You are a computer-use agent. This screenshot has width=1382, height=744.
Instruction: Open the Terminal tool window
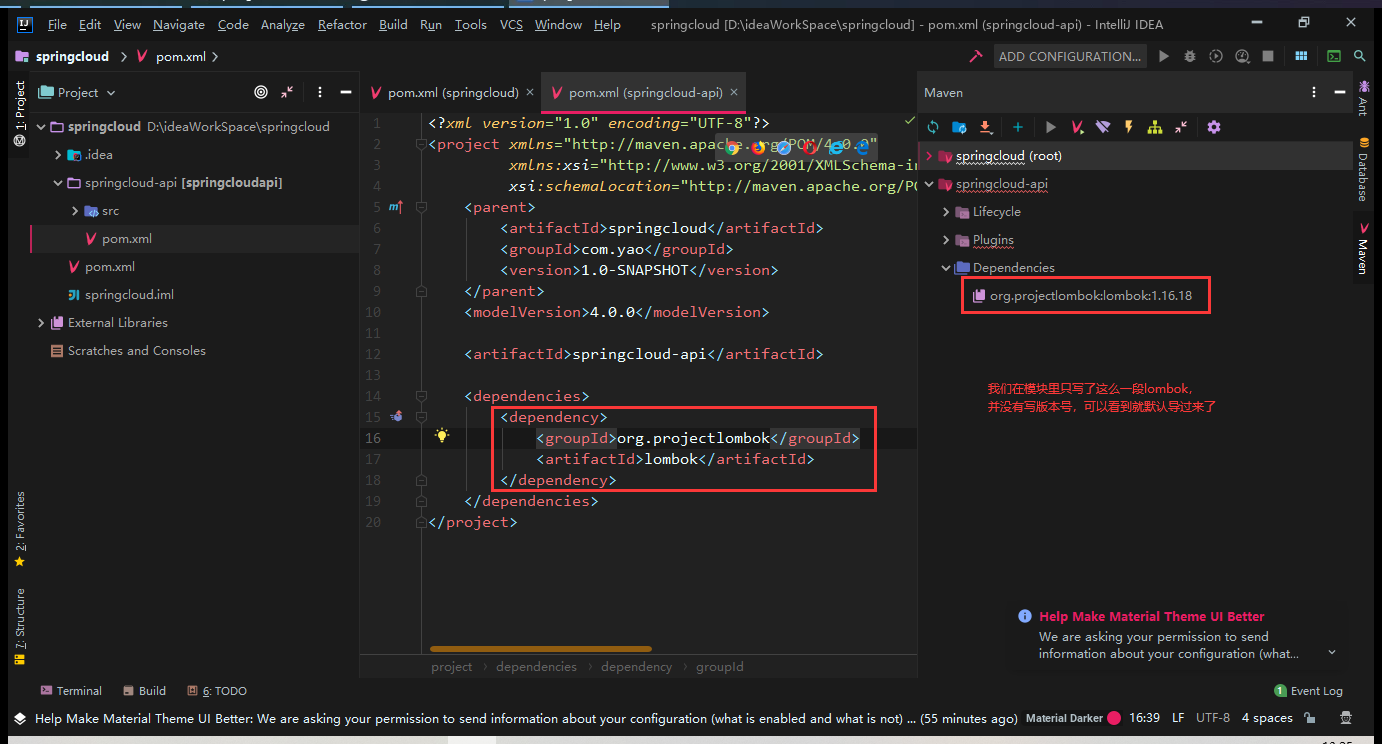[70, 691]
